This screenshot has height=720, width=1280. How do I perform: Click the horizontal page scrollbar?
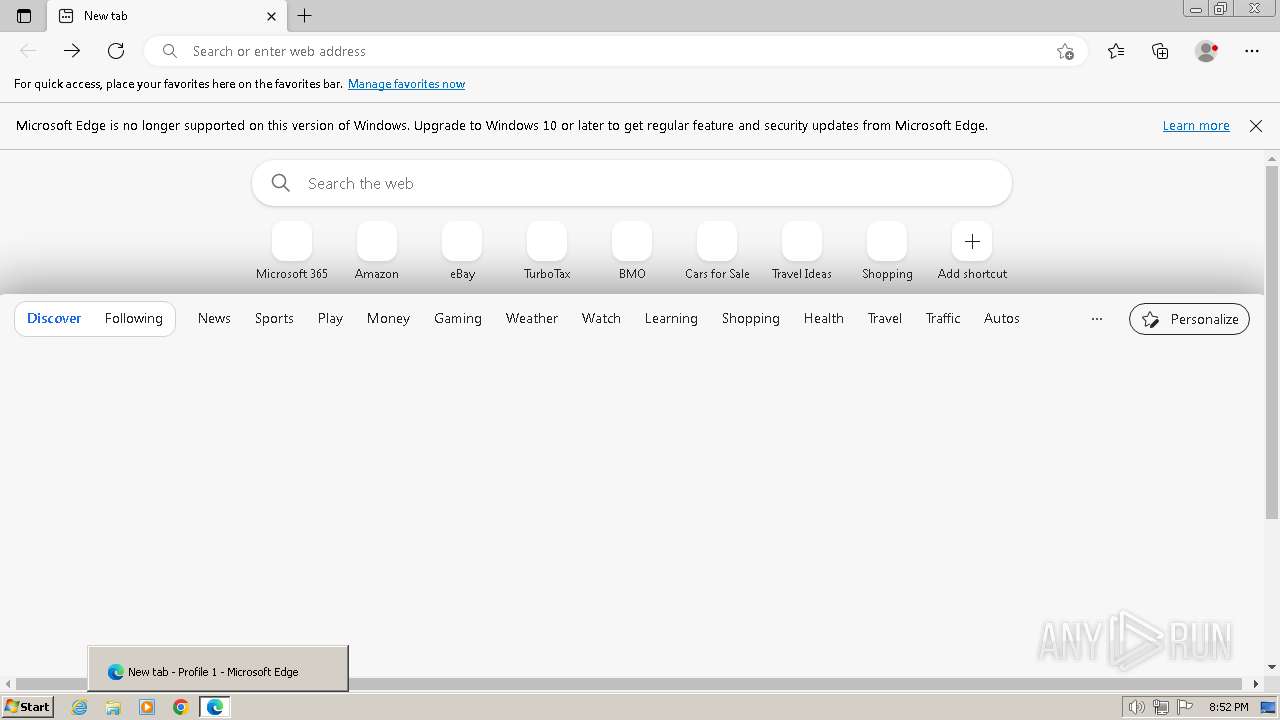(x=630, y=684)
